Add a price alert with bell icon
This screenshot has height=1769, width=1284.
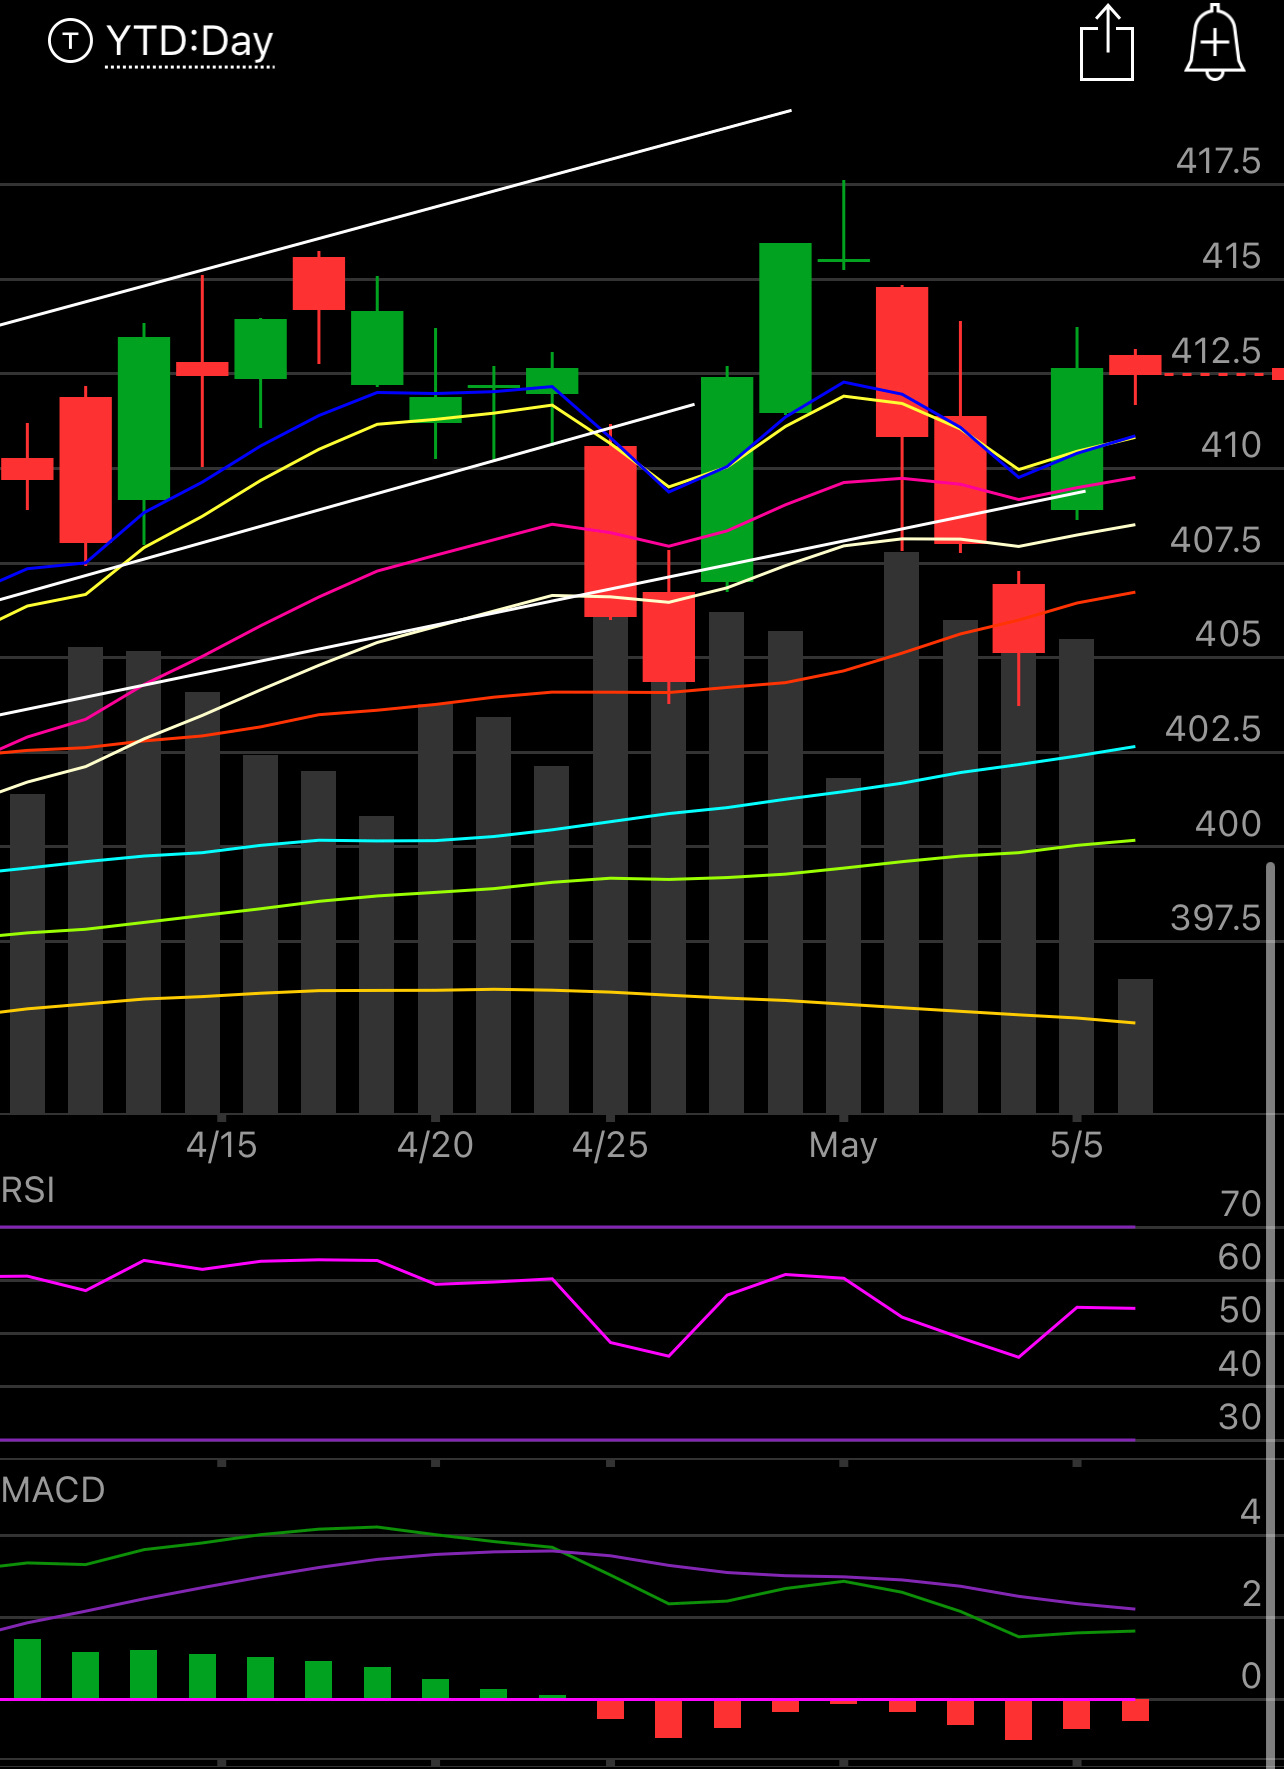tap(1215, 42)
